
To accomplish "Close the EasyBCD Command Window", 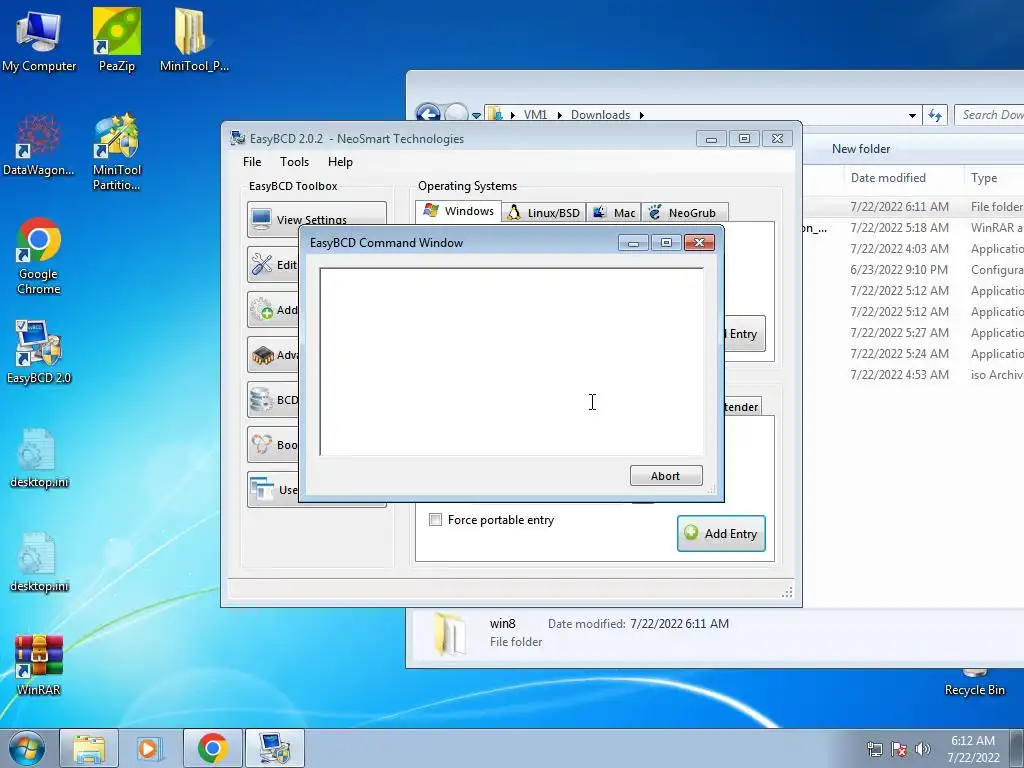I will [699, 242].
